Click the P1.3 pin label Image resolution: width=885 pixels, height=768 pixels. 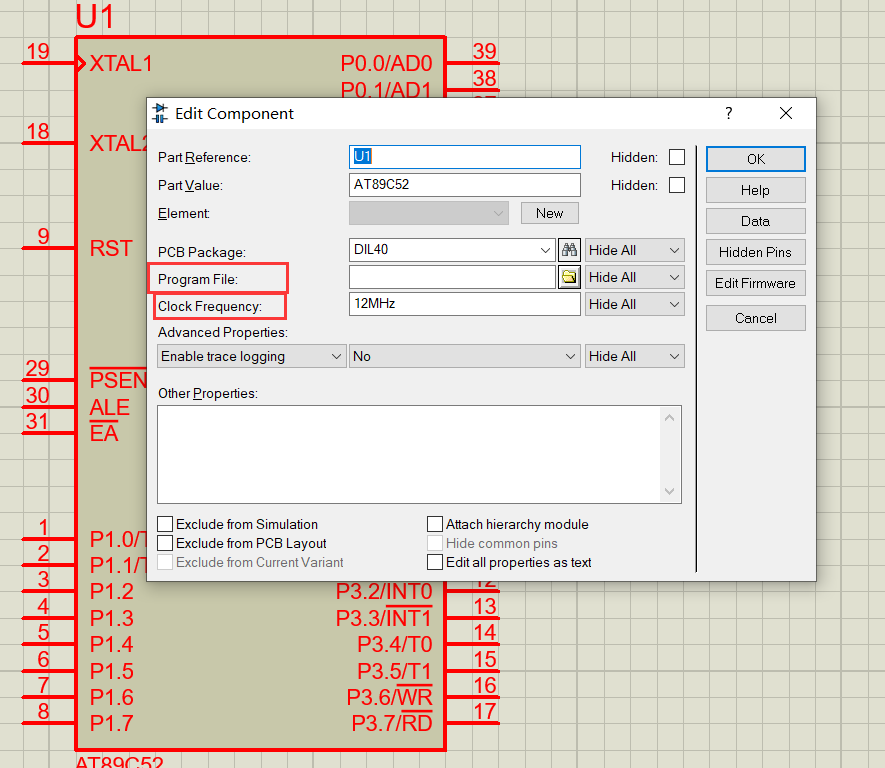[x=112, y=618]
